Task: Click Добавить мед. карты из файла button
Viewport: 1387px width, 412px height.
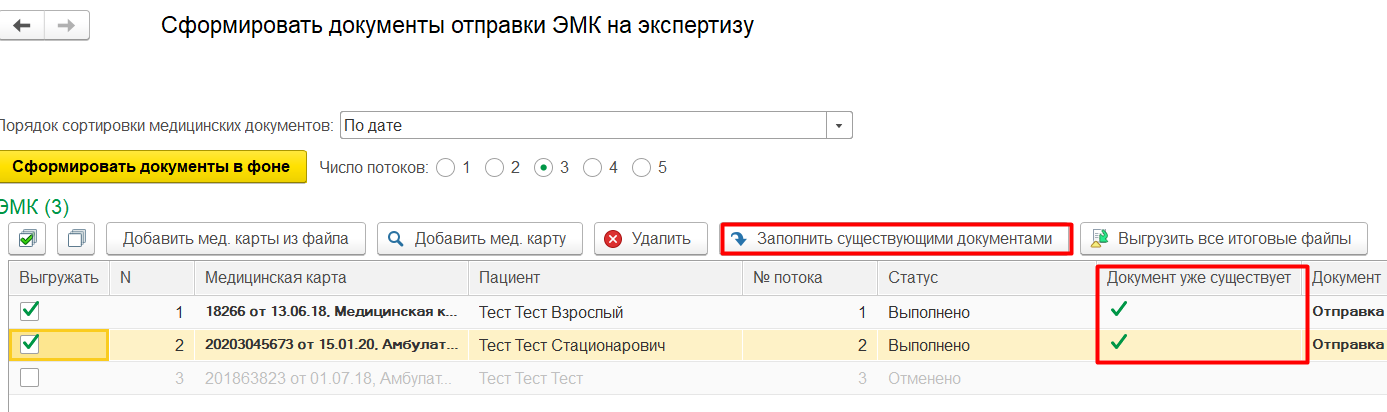Action: [x=235, y=238]
